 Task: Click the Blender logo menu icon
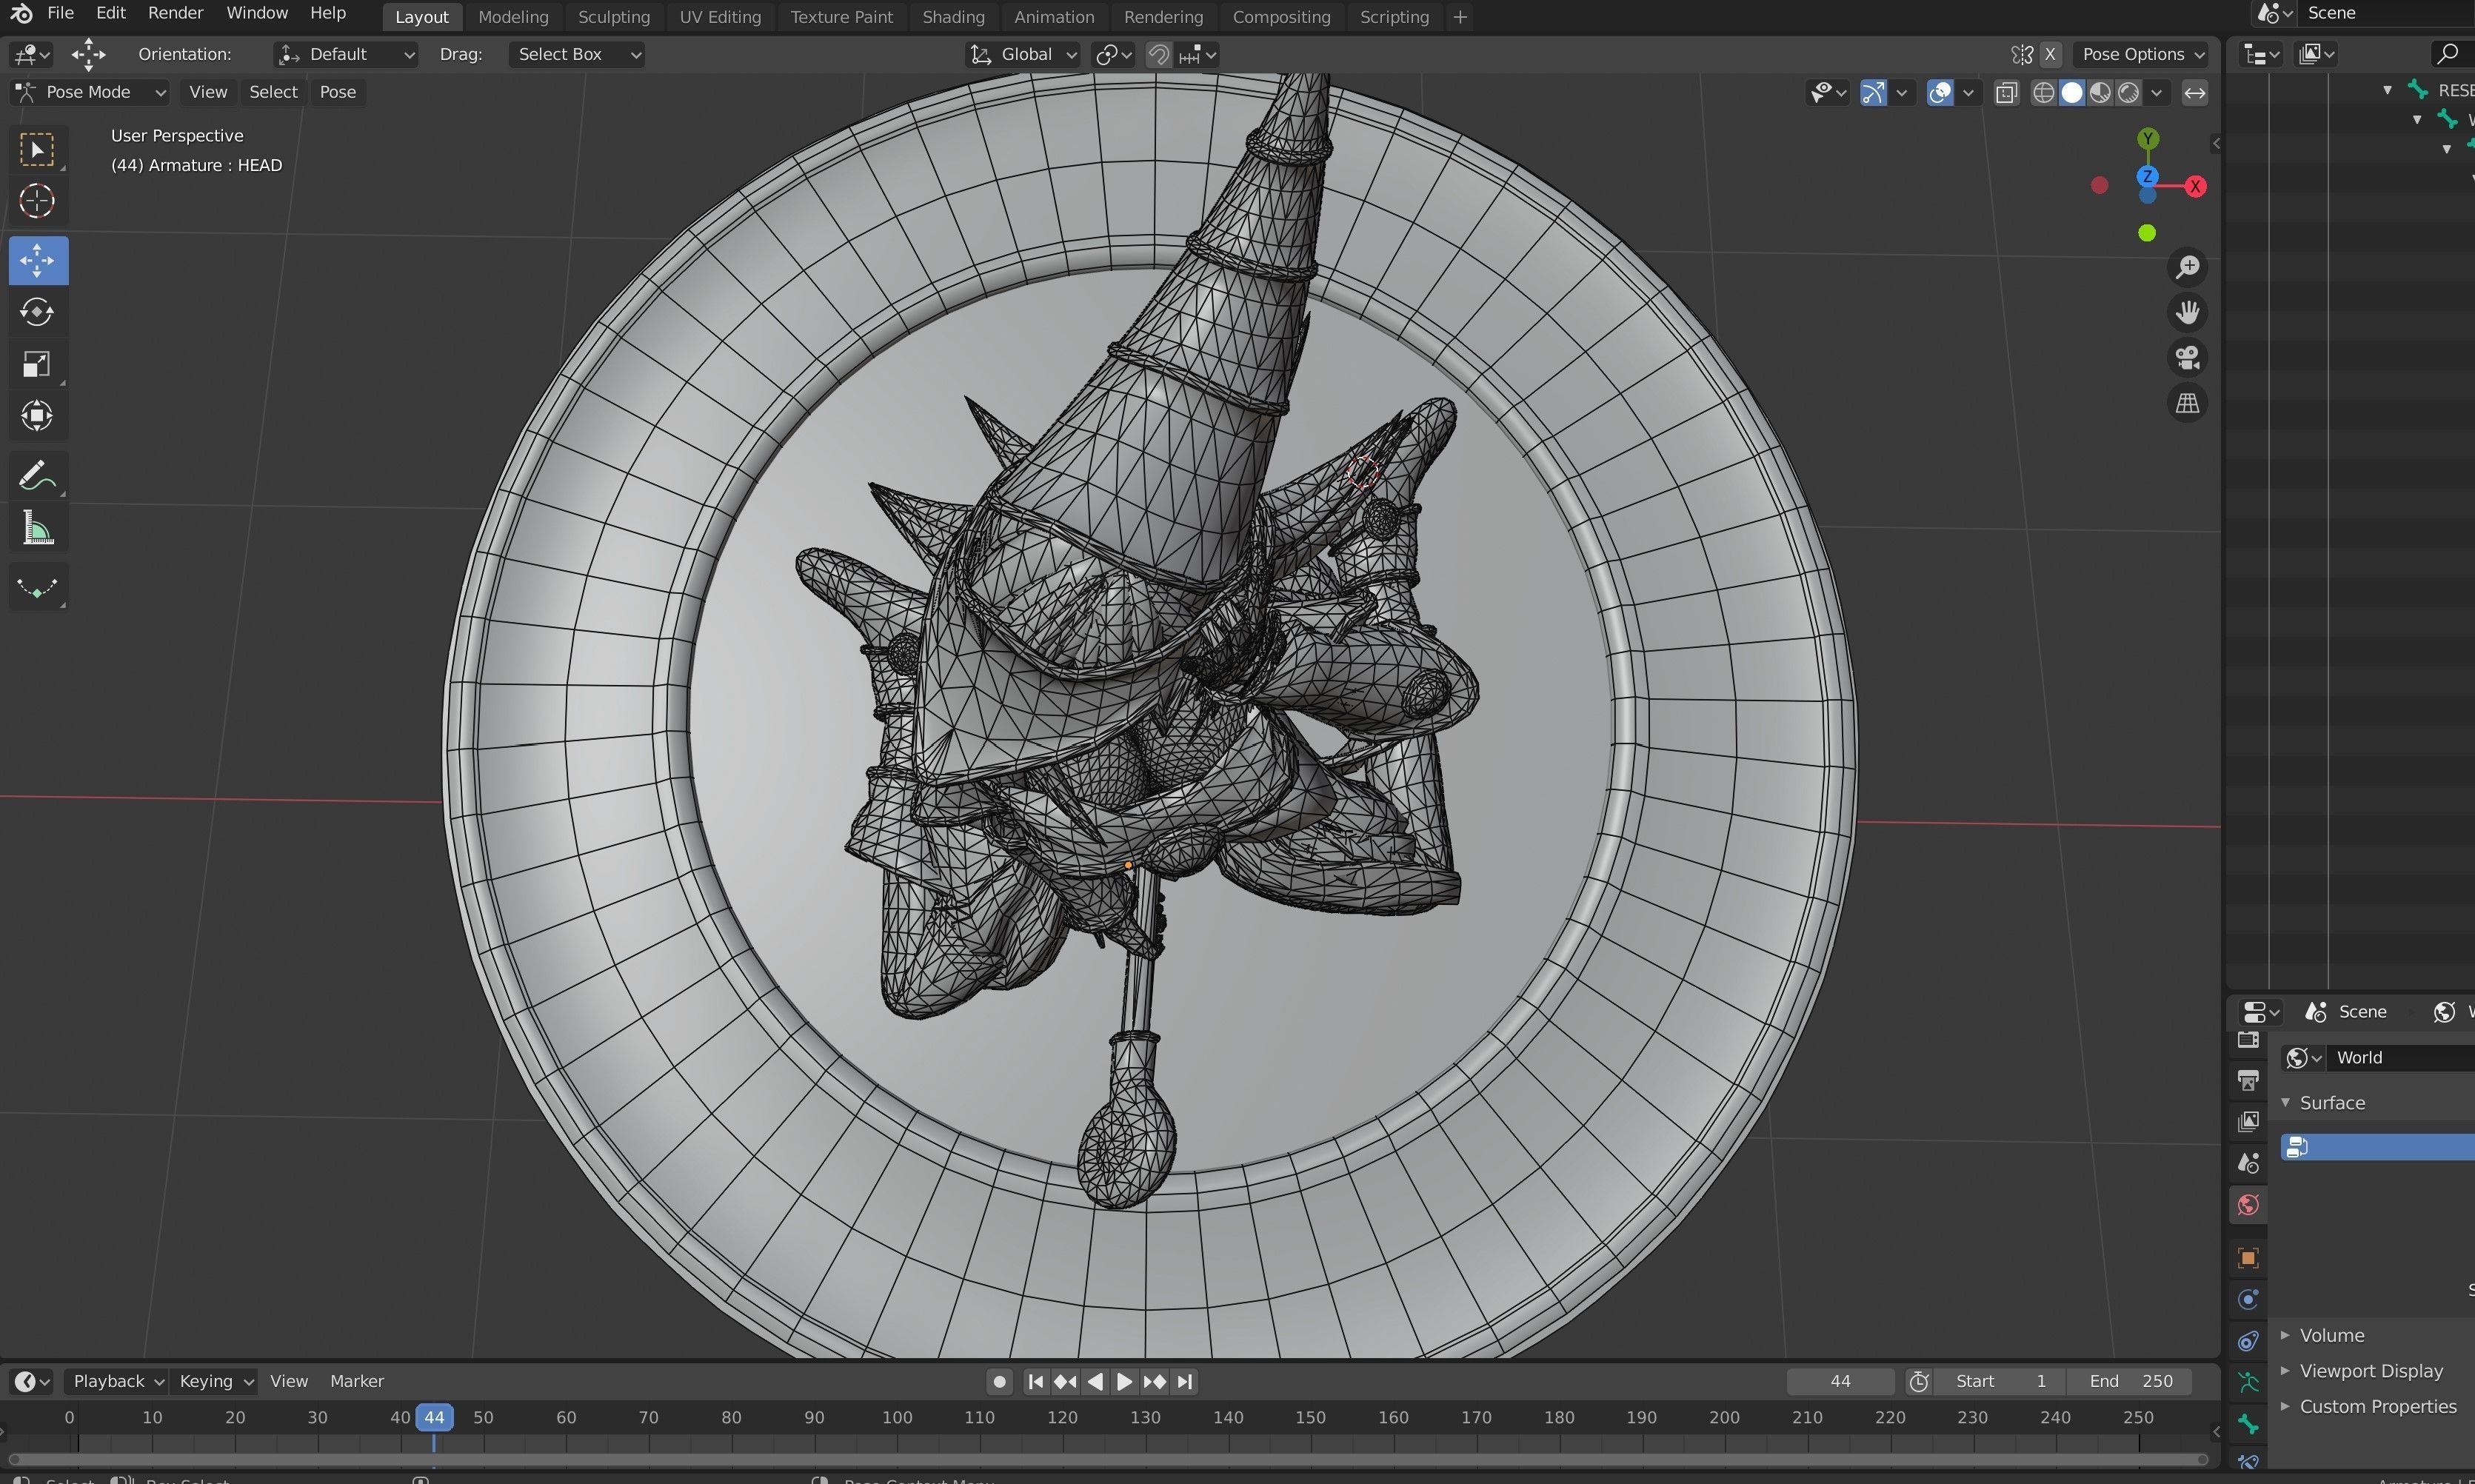point(21,13)
